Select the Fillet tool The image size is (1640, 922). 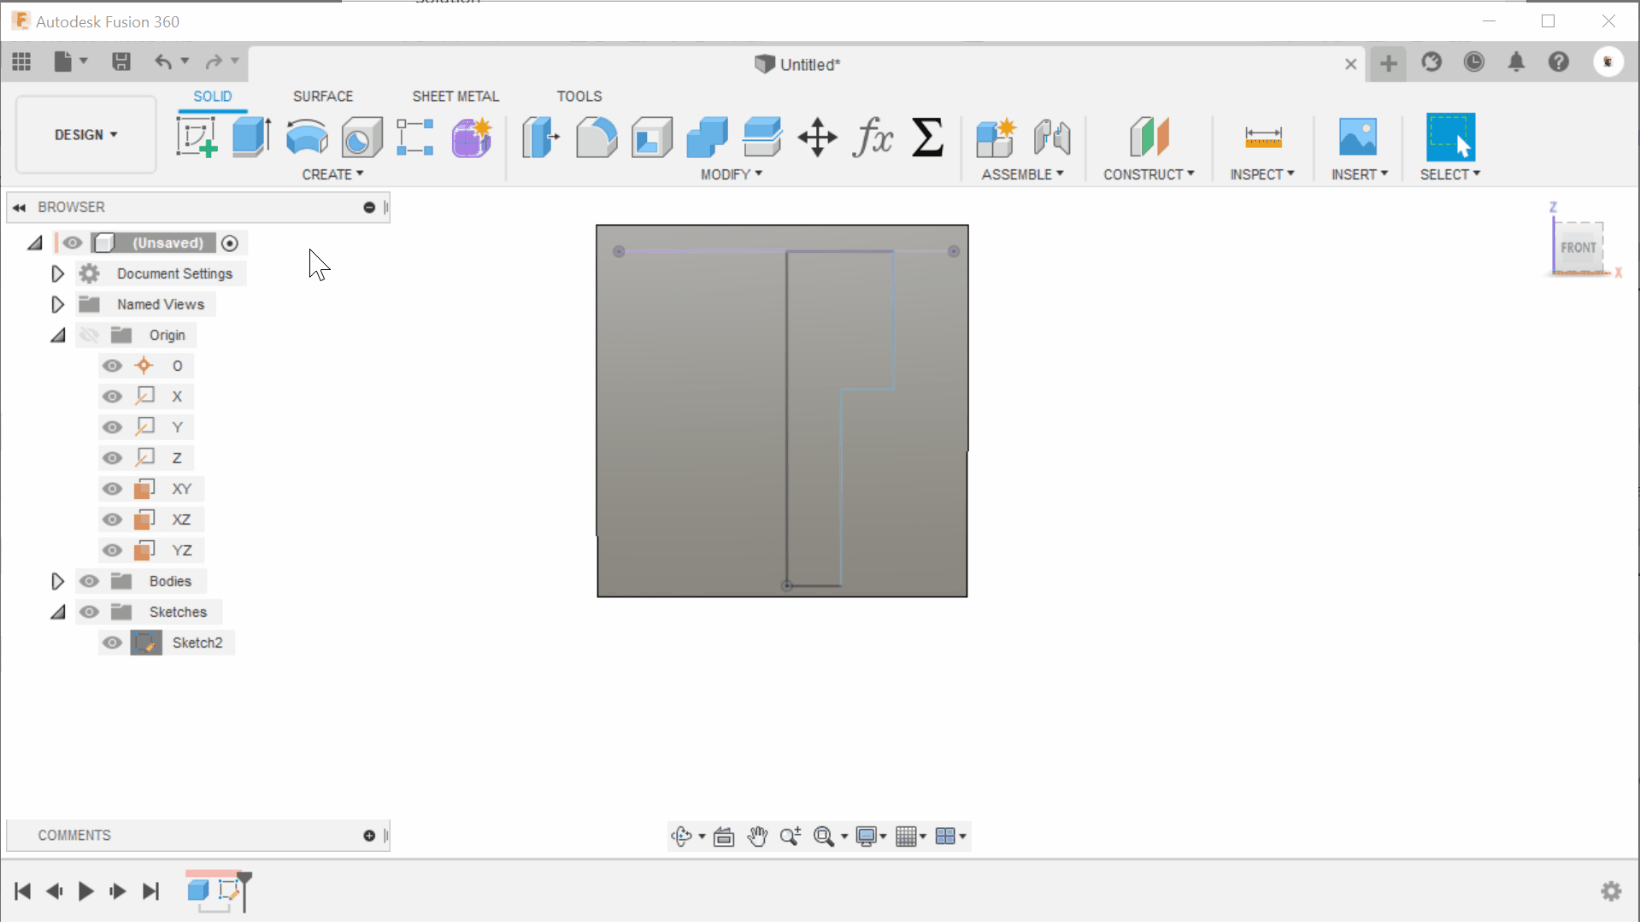click(x=597, y=137)
